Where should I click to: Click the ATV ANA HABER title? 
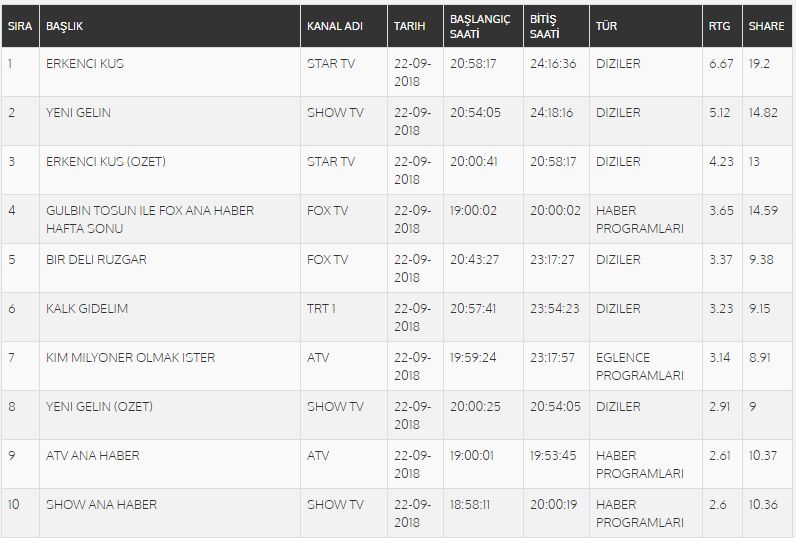(x=92, y=455)
